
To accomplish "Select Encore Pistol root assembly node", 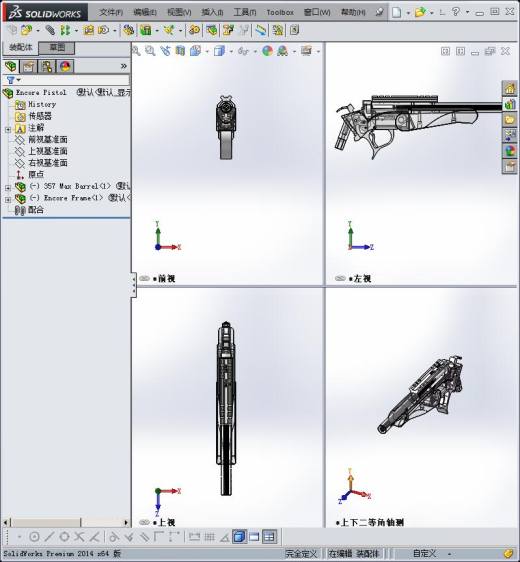I will click(41, 92).
